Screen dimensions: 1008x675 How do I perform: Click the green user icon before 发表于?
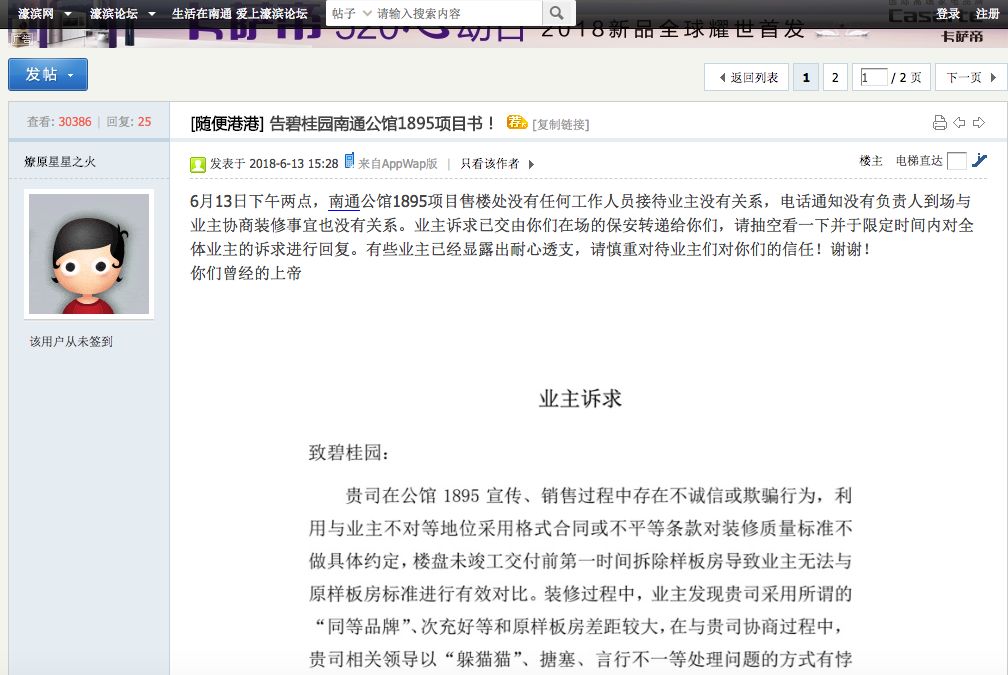[x=197, y=165]
